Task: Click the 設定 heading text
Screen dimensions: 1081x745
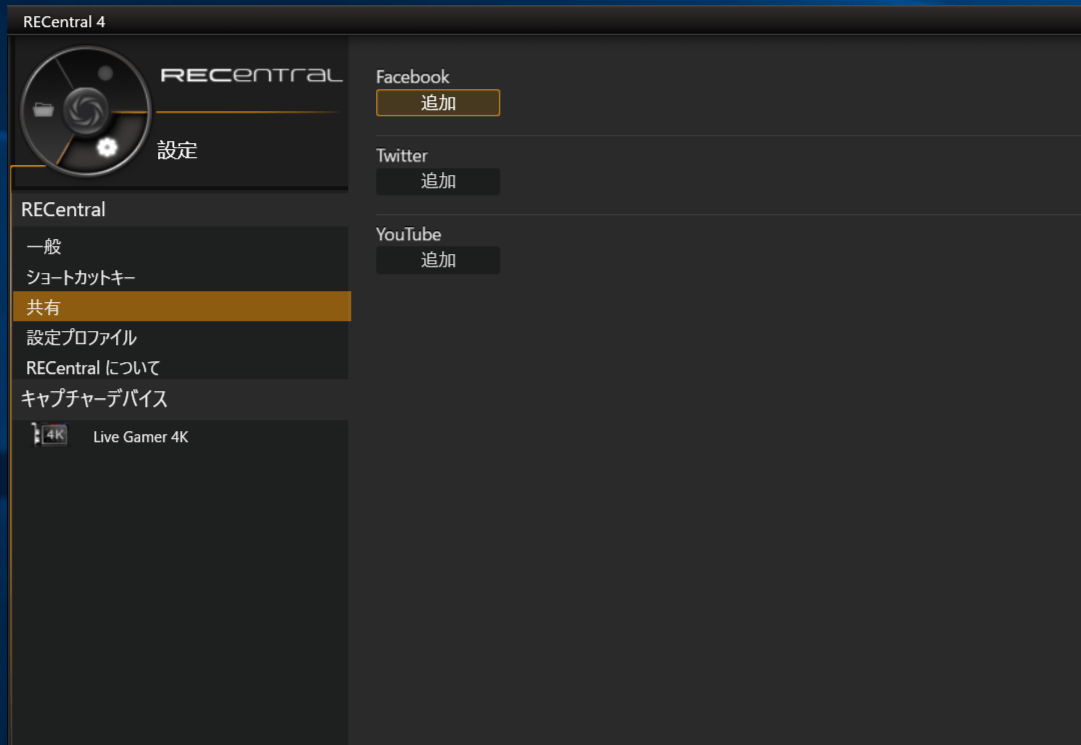Action: (x=177, y=150)
